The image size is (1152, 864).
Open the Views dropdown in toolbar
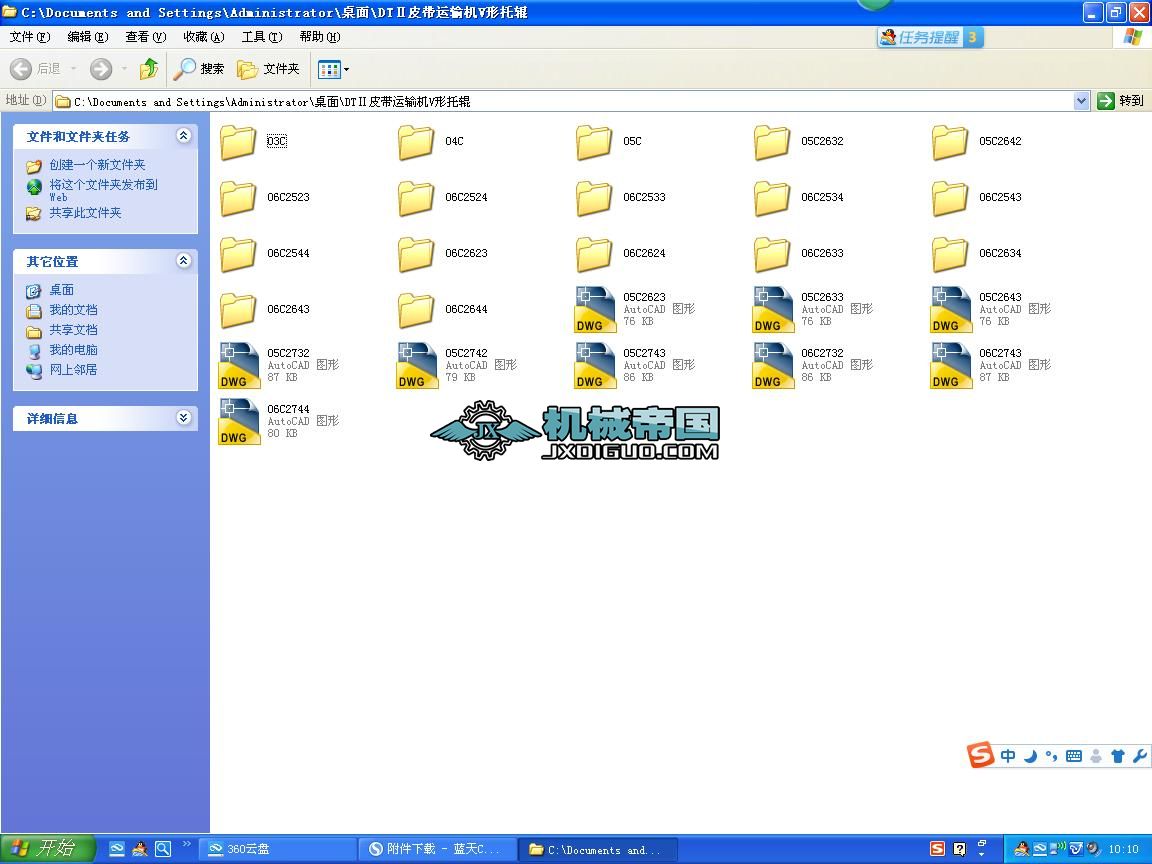[x=334, y=69]
